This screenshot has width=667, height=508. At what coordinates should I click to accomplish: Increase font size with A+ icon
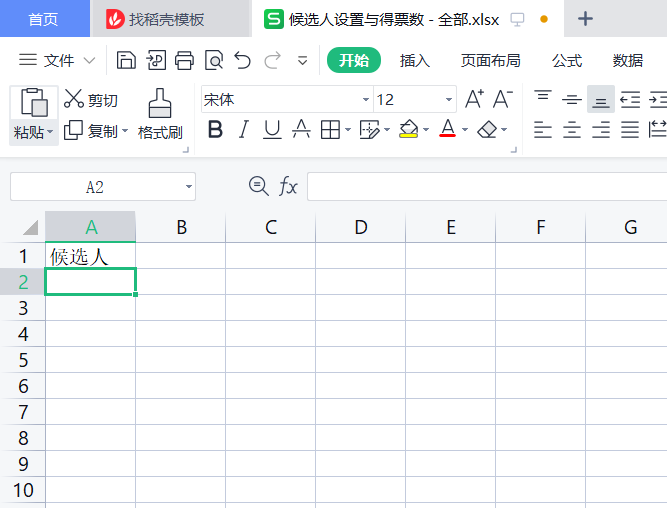point(474,99)
